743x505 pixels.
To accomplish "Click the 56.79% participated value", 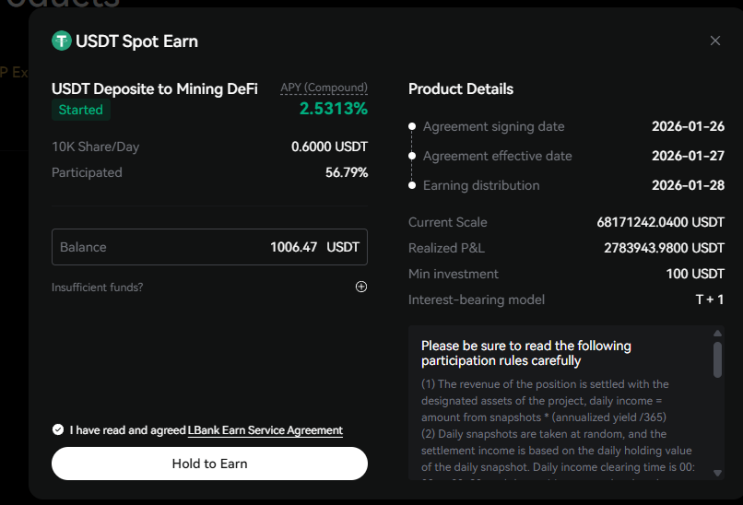I will [x=346, y=172].
